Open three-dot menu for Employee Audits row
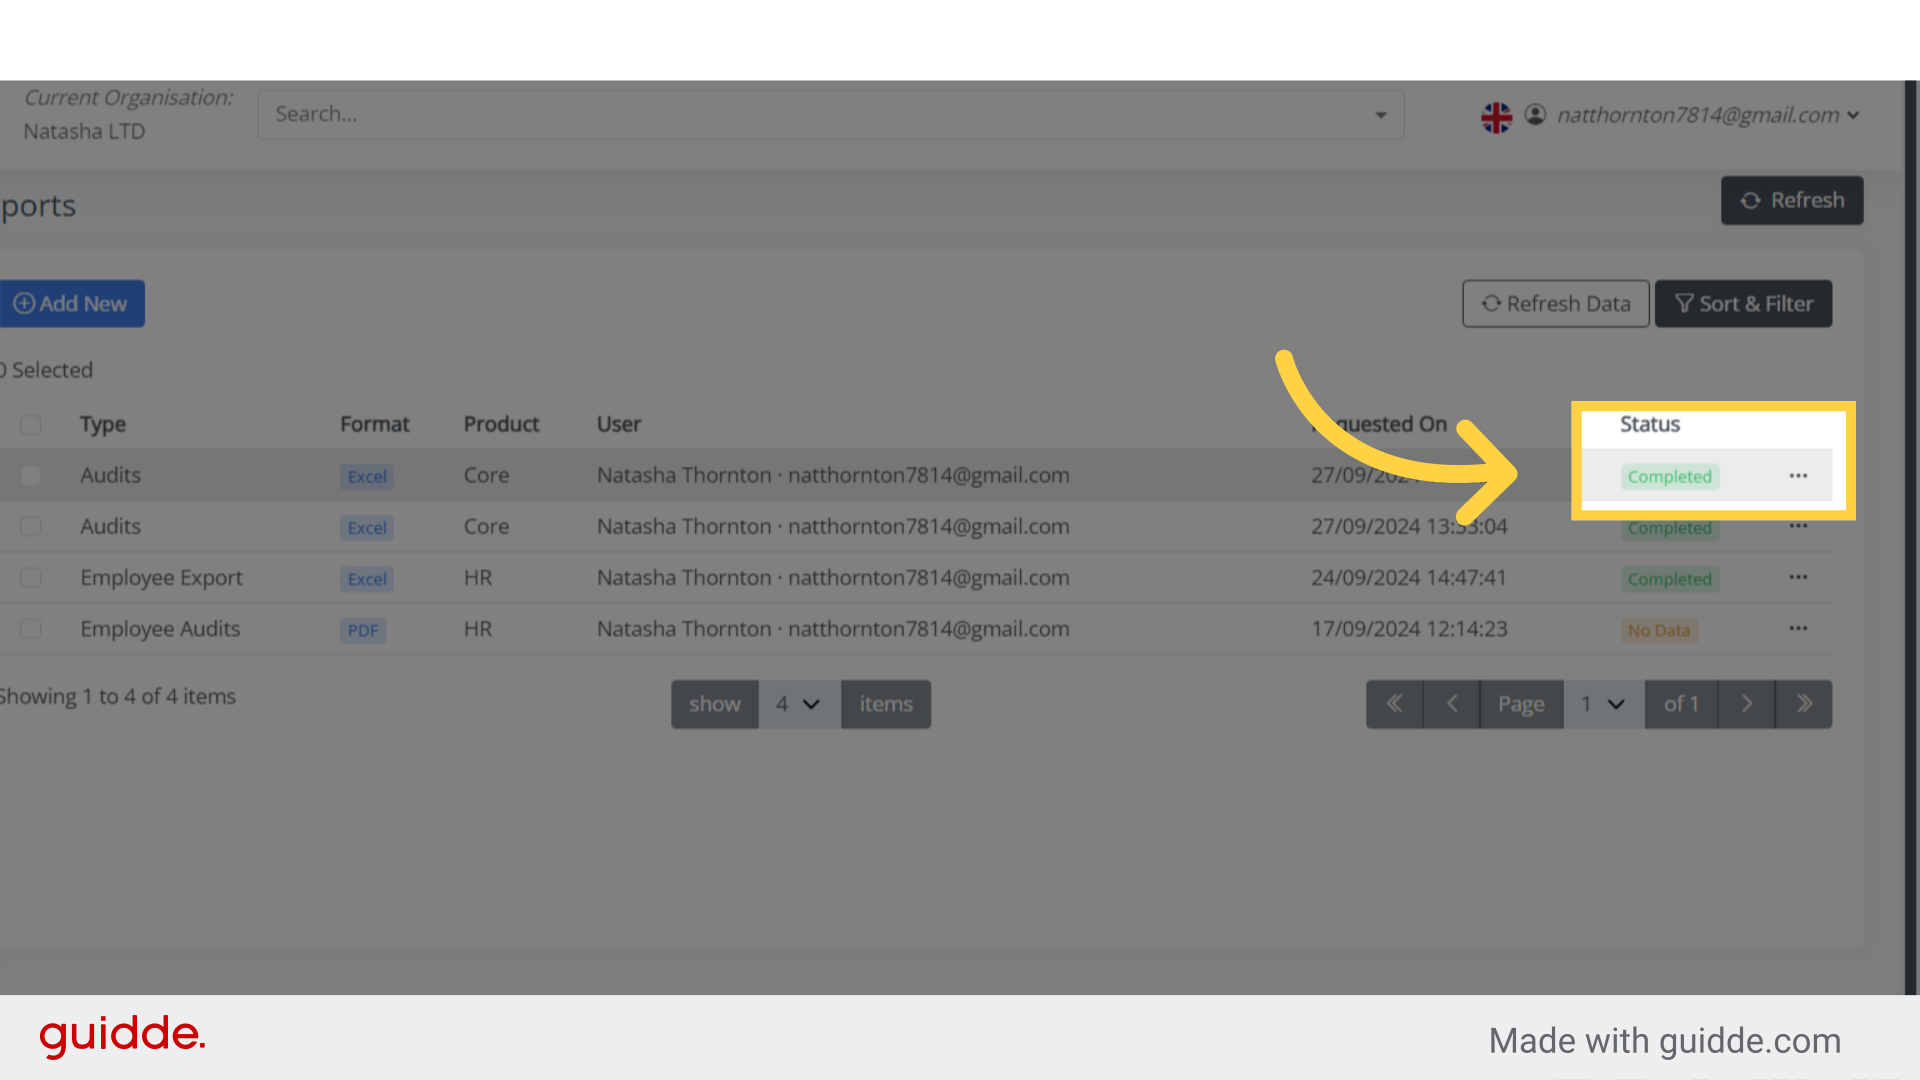The height and width of the screenshot is (1080, 1920). point(1798,628)
